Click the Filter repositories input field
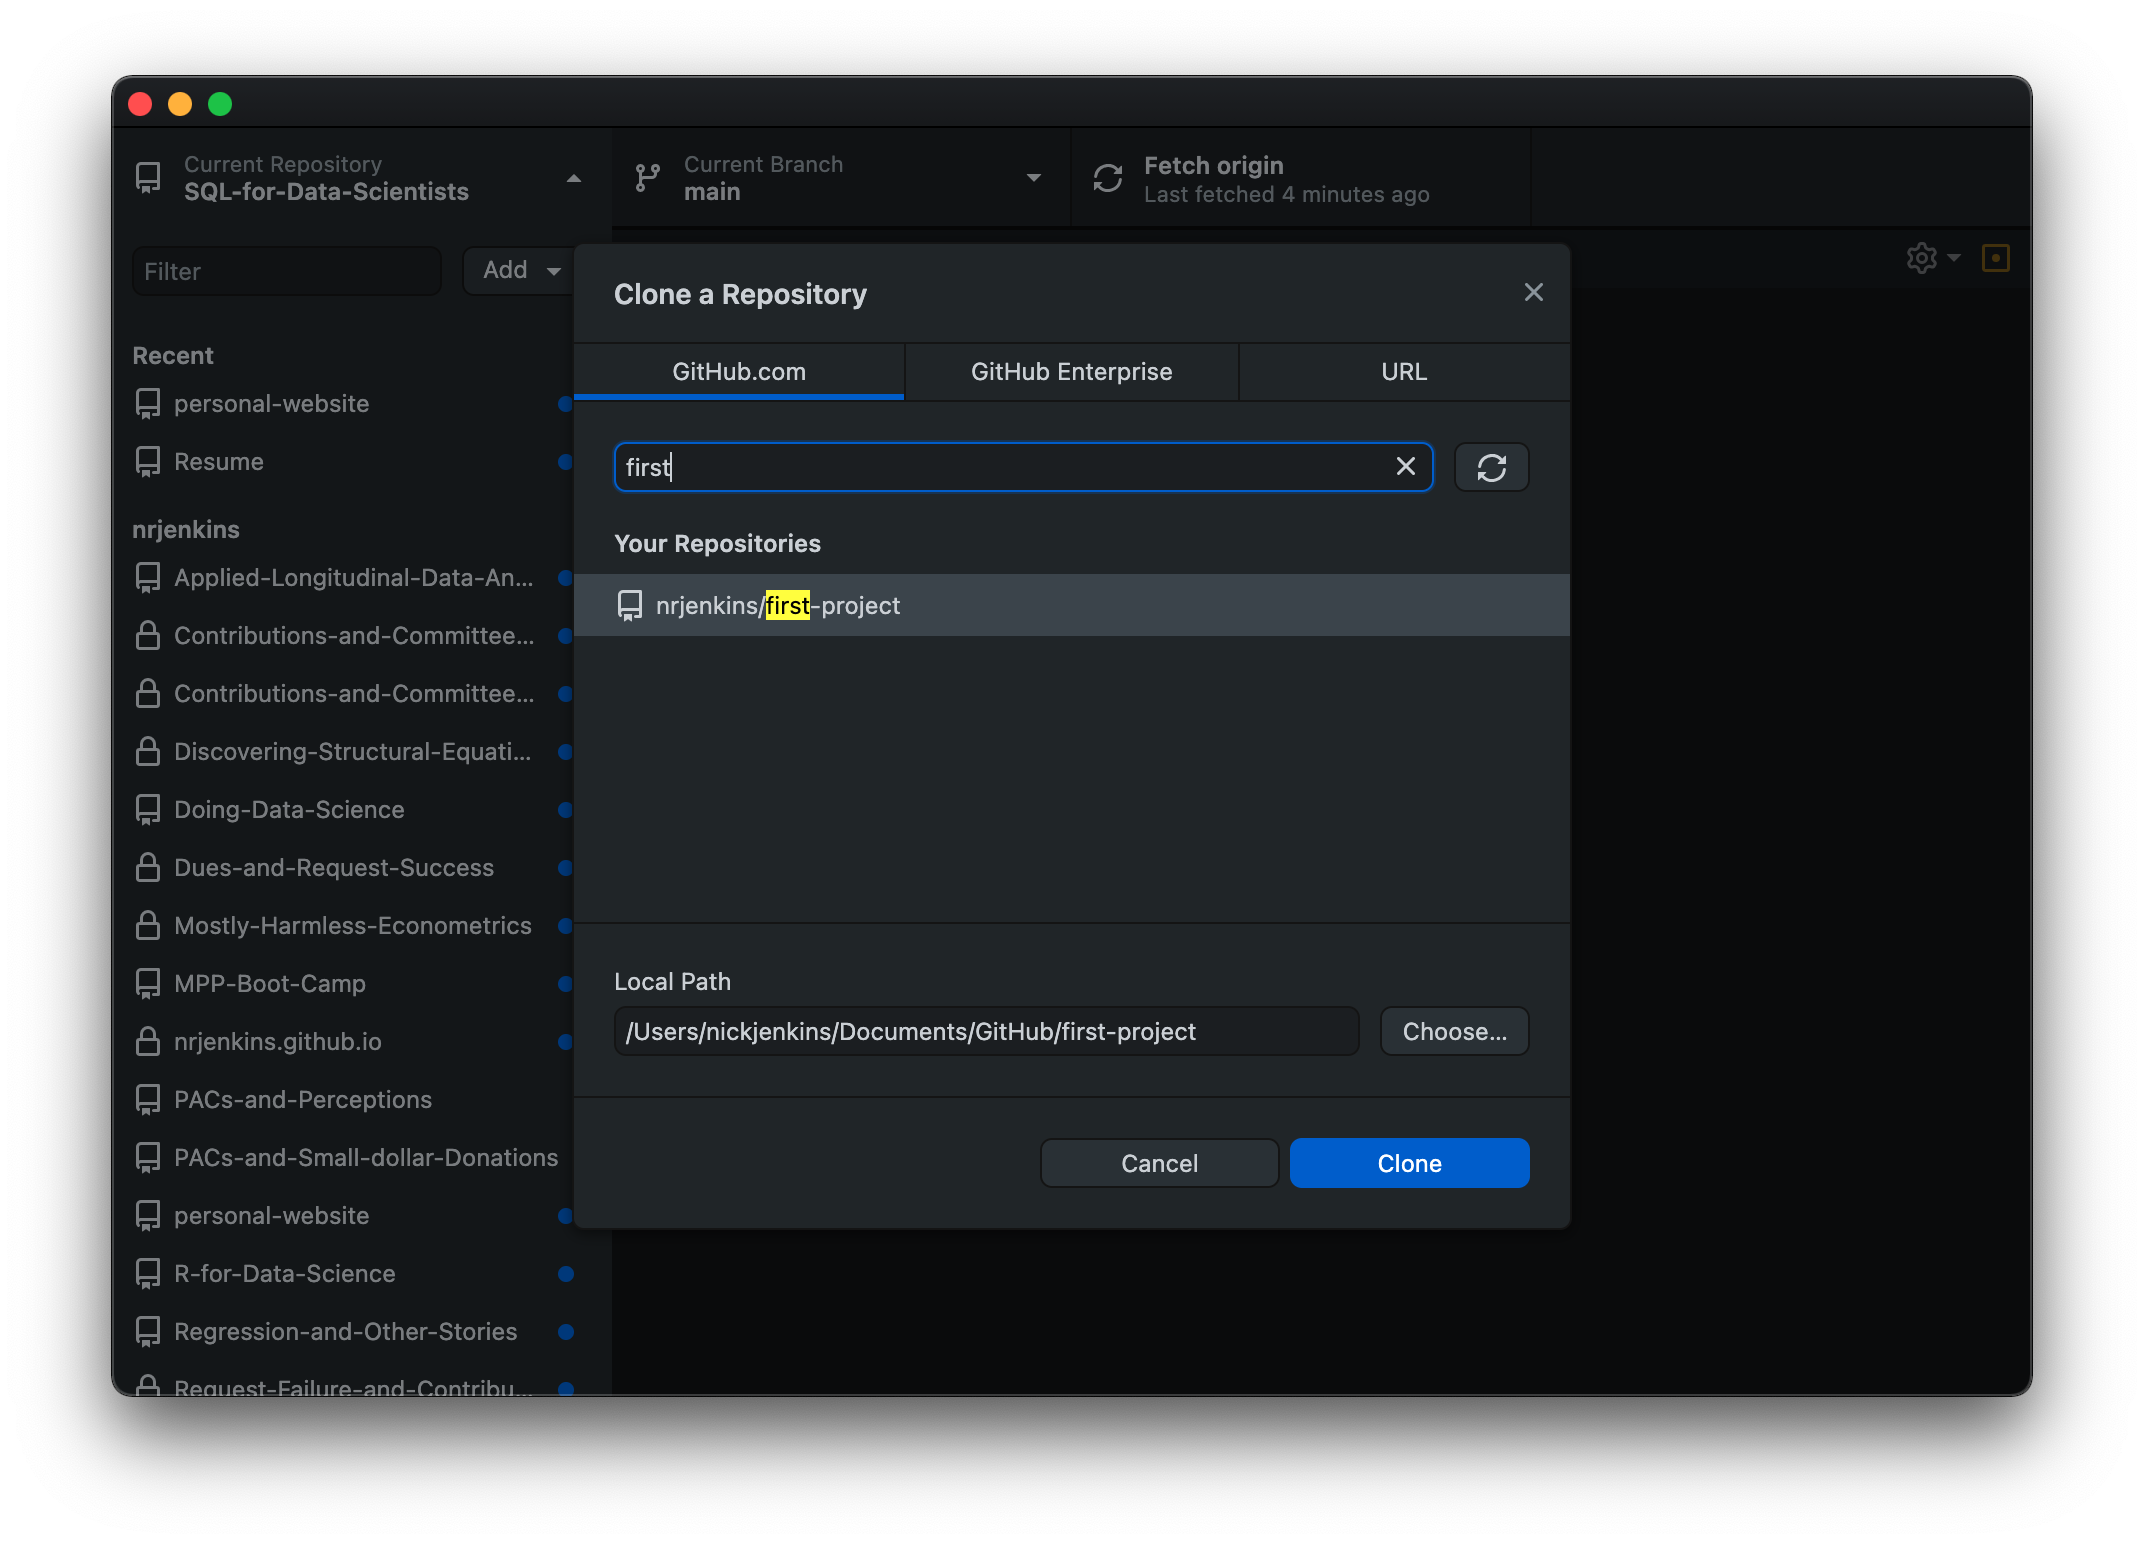This screenshot has height=1544, width=2144. [286, 271]
